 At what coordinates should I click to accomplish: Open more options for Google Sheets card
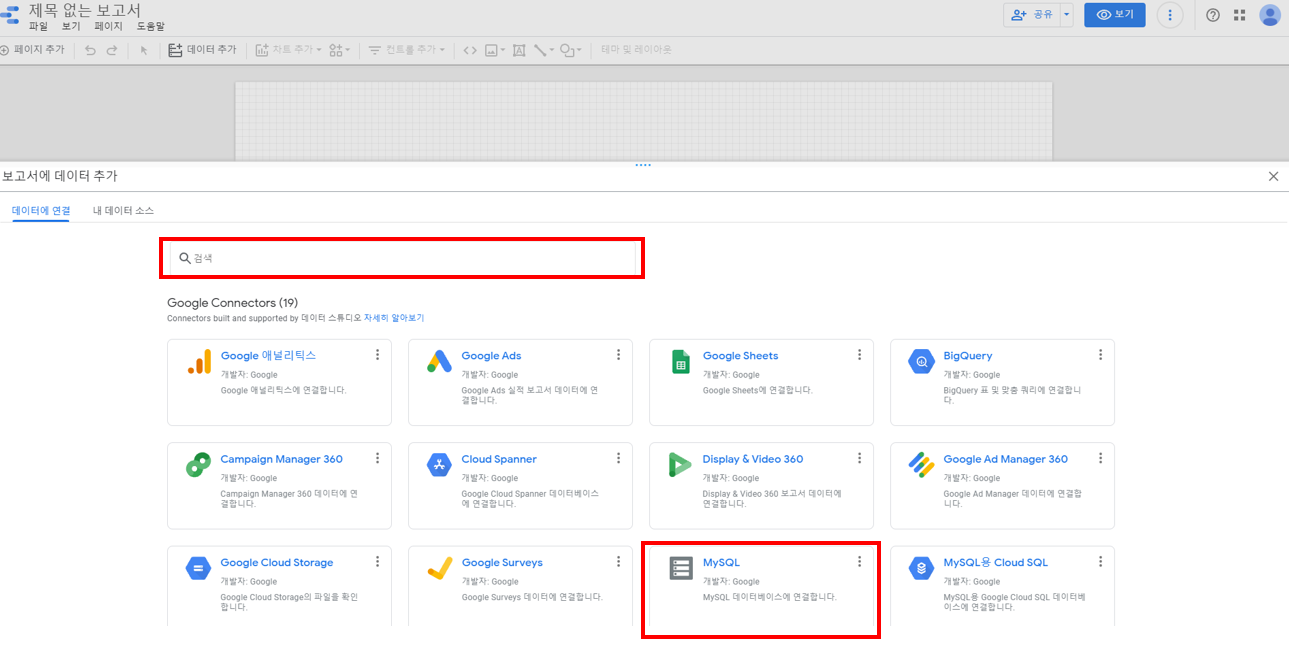point(859,355)
